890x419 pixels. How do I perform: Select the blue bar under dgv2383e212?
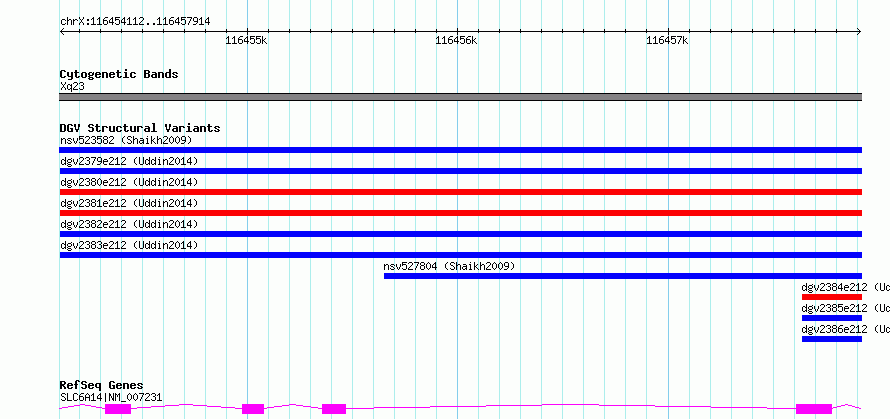(461, 255)
